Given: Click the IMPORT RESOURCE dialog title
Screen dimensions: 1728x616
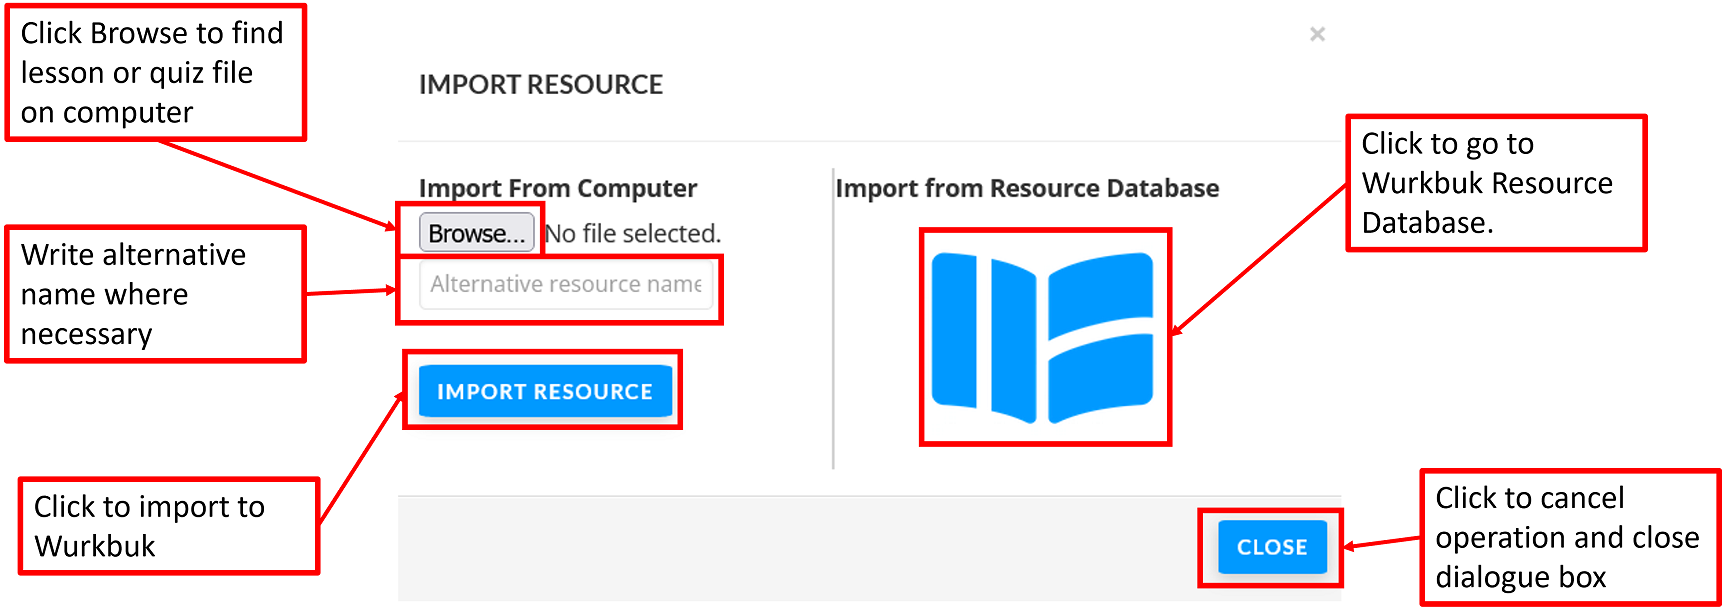Looking at the screenshot, I should pyautogui.click(x=540, y=85).
